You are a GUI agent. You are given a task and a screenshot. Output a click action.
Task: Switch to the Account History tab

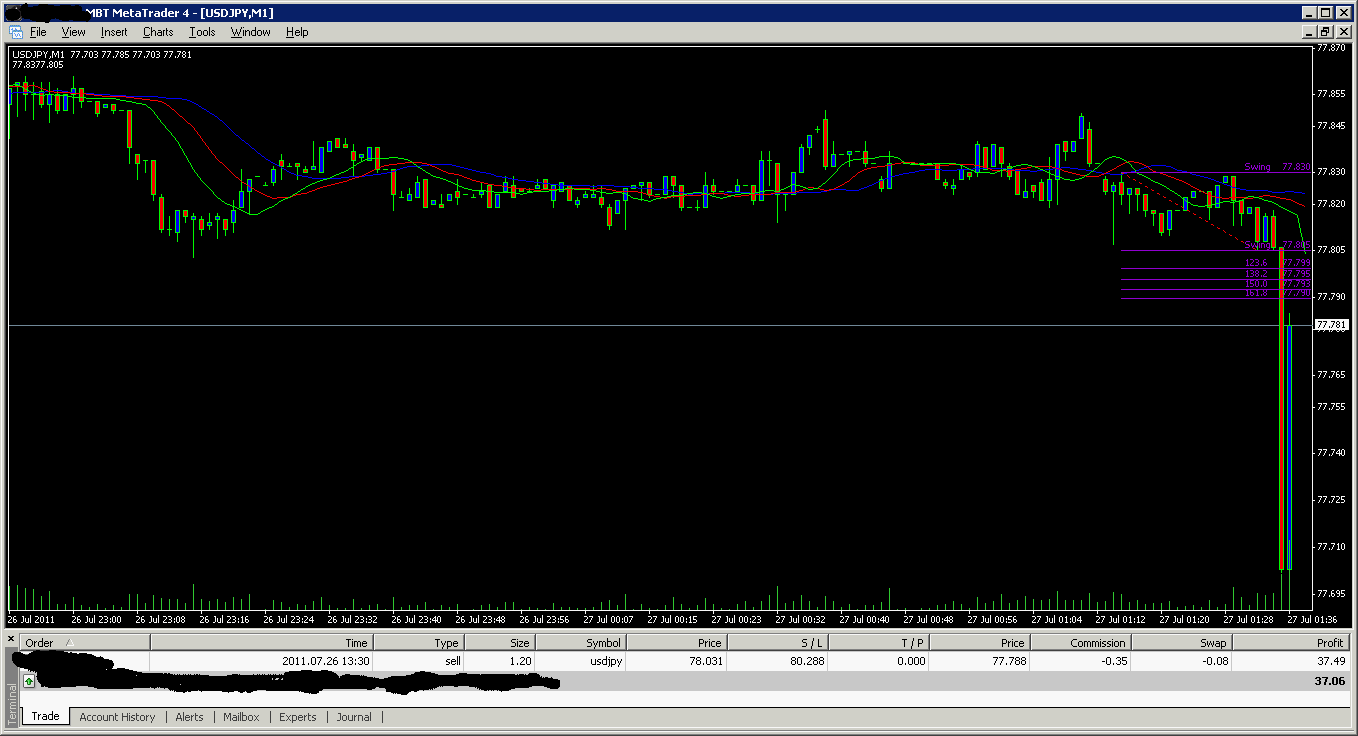point(117,717)
